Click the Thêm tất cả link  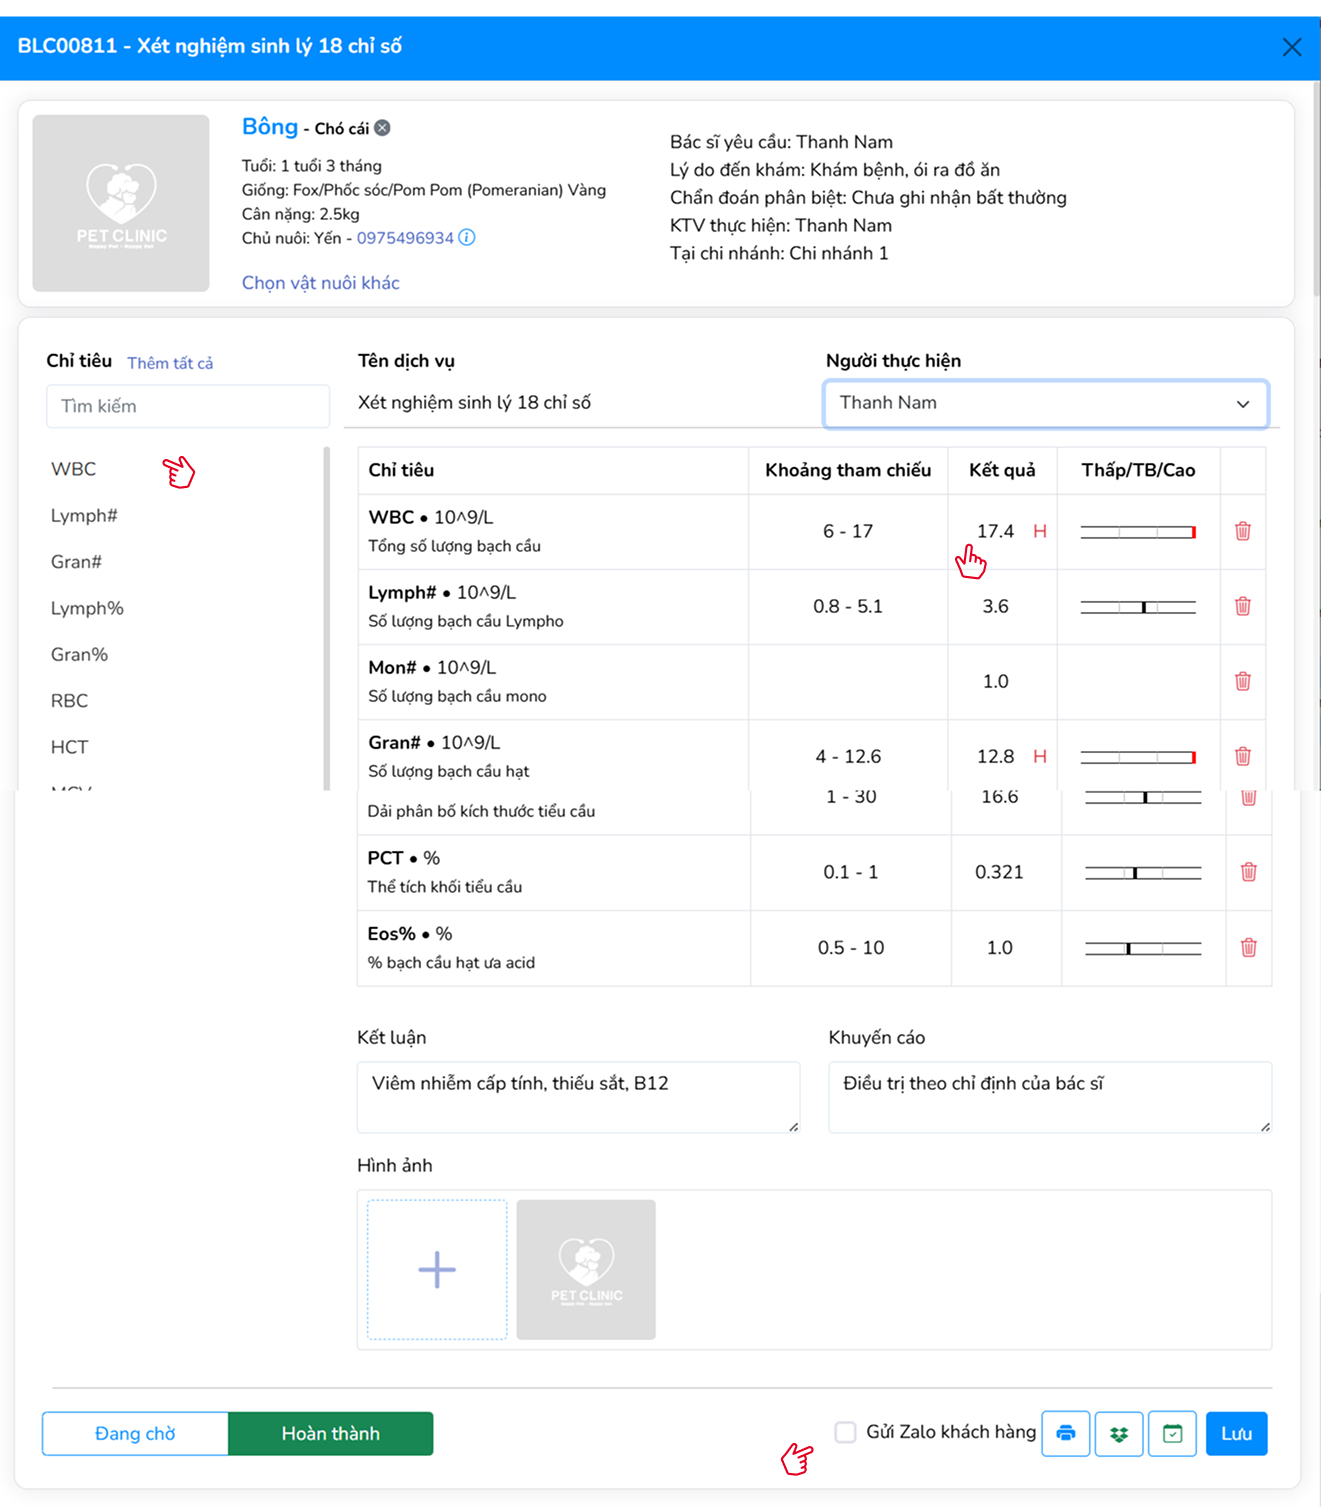coord(170,363)
